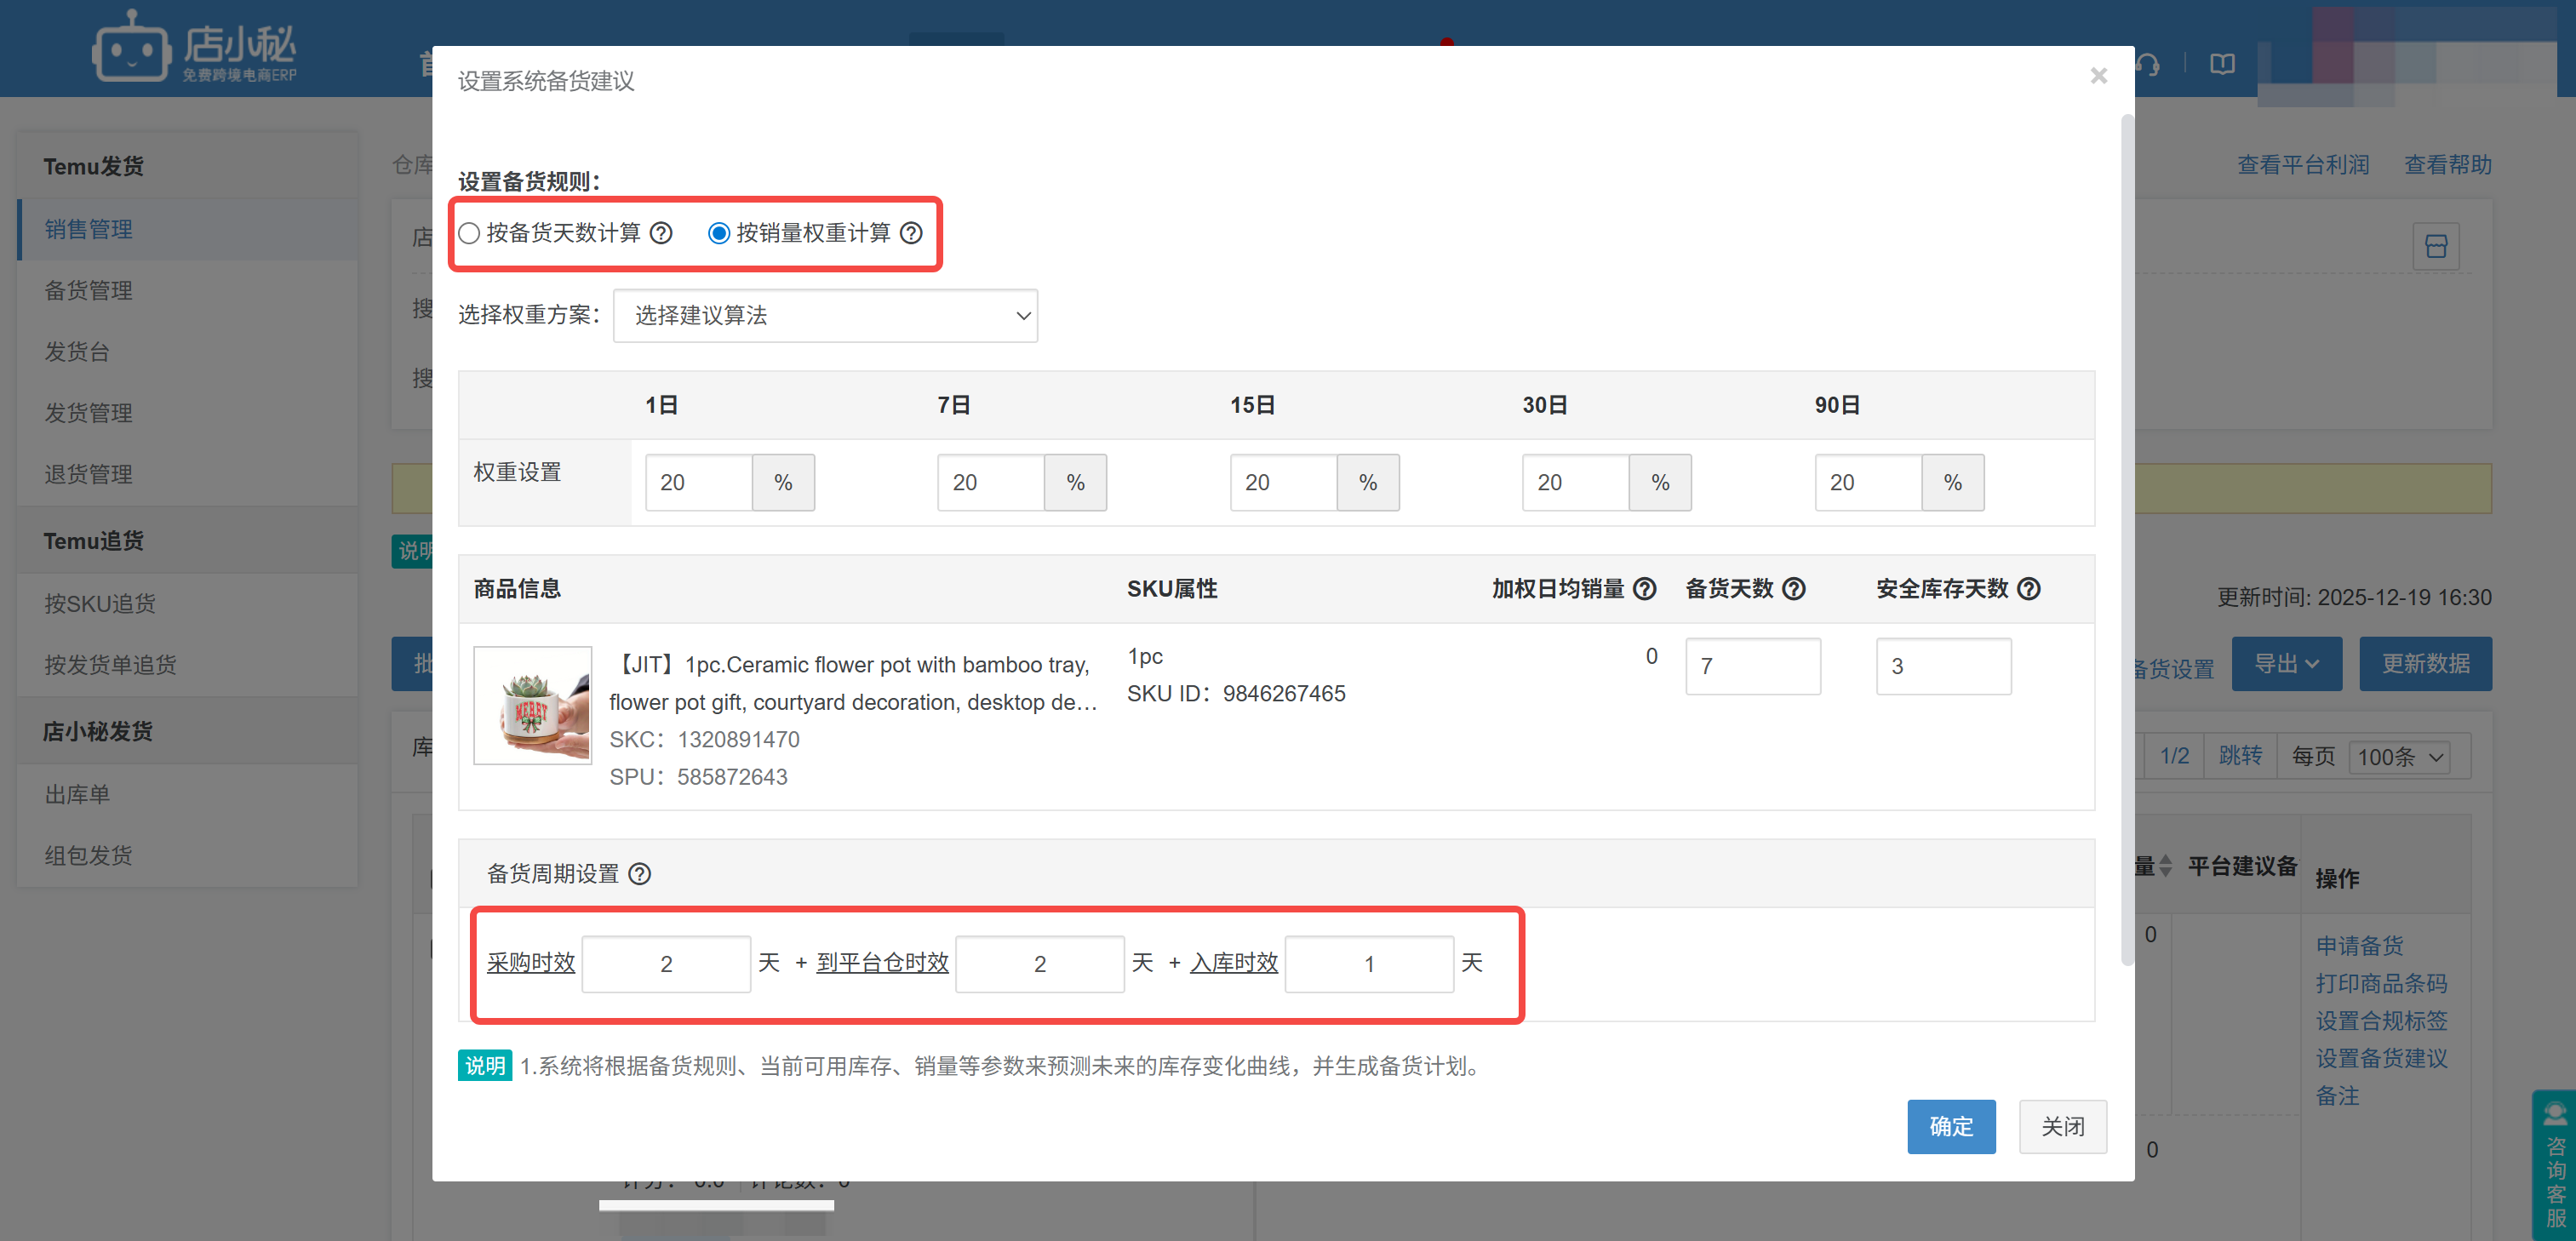The image size is (2576, 1241).
Task: Open the help tooltip beside 加权日均销量
Action: click(x=1644, y=589)
